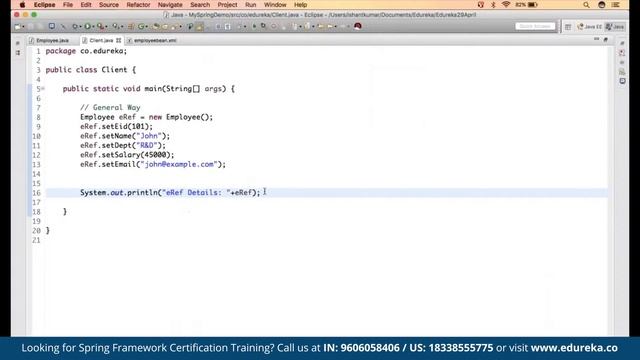The width and height of the screenshot is (640, 360).
Task: Open the Navigate menu
Action: tap(170, 5)
